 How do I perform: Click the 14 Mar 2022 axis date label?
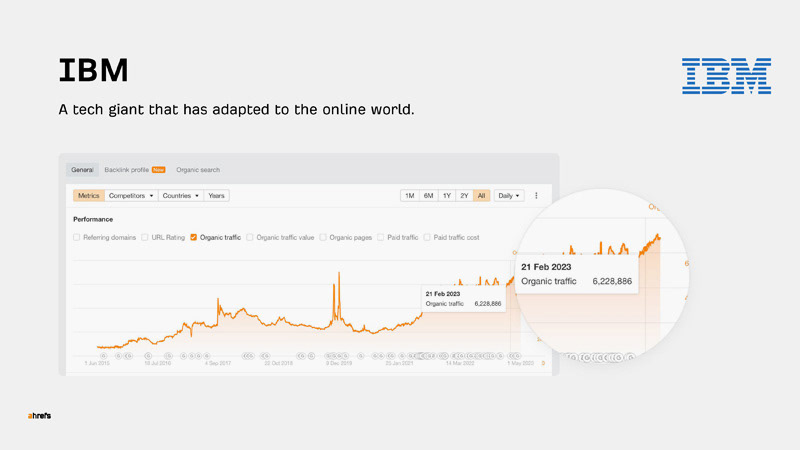pos(460,363)
